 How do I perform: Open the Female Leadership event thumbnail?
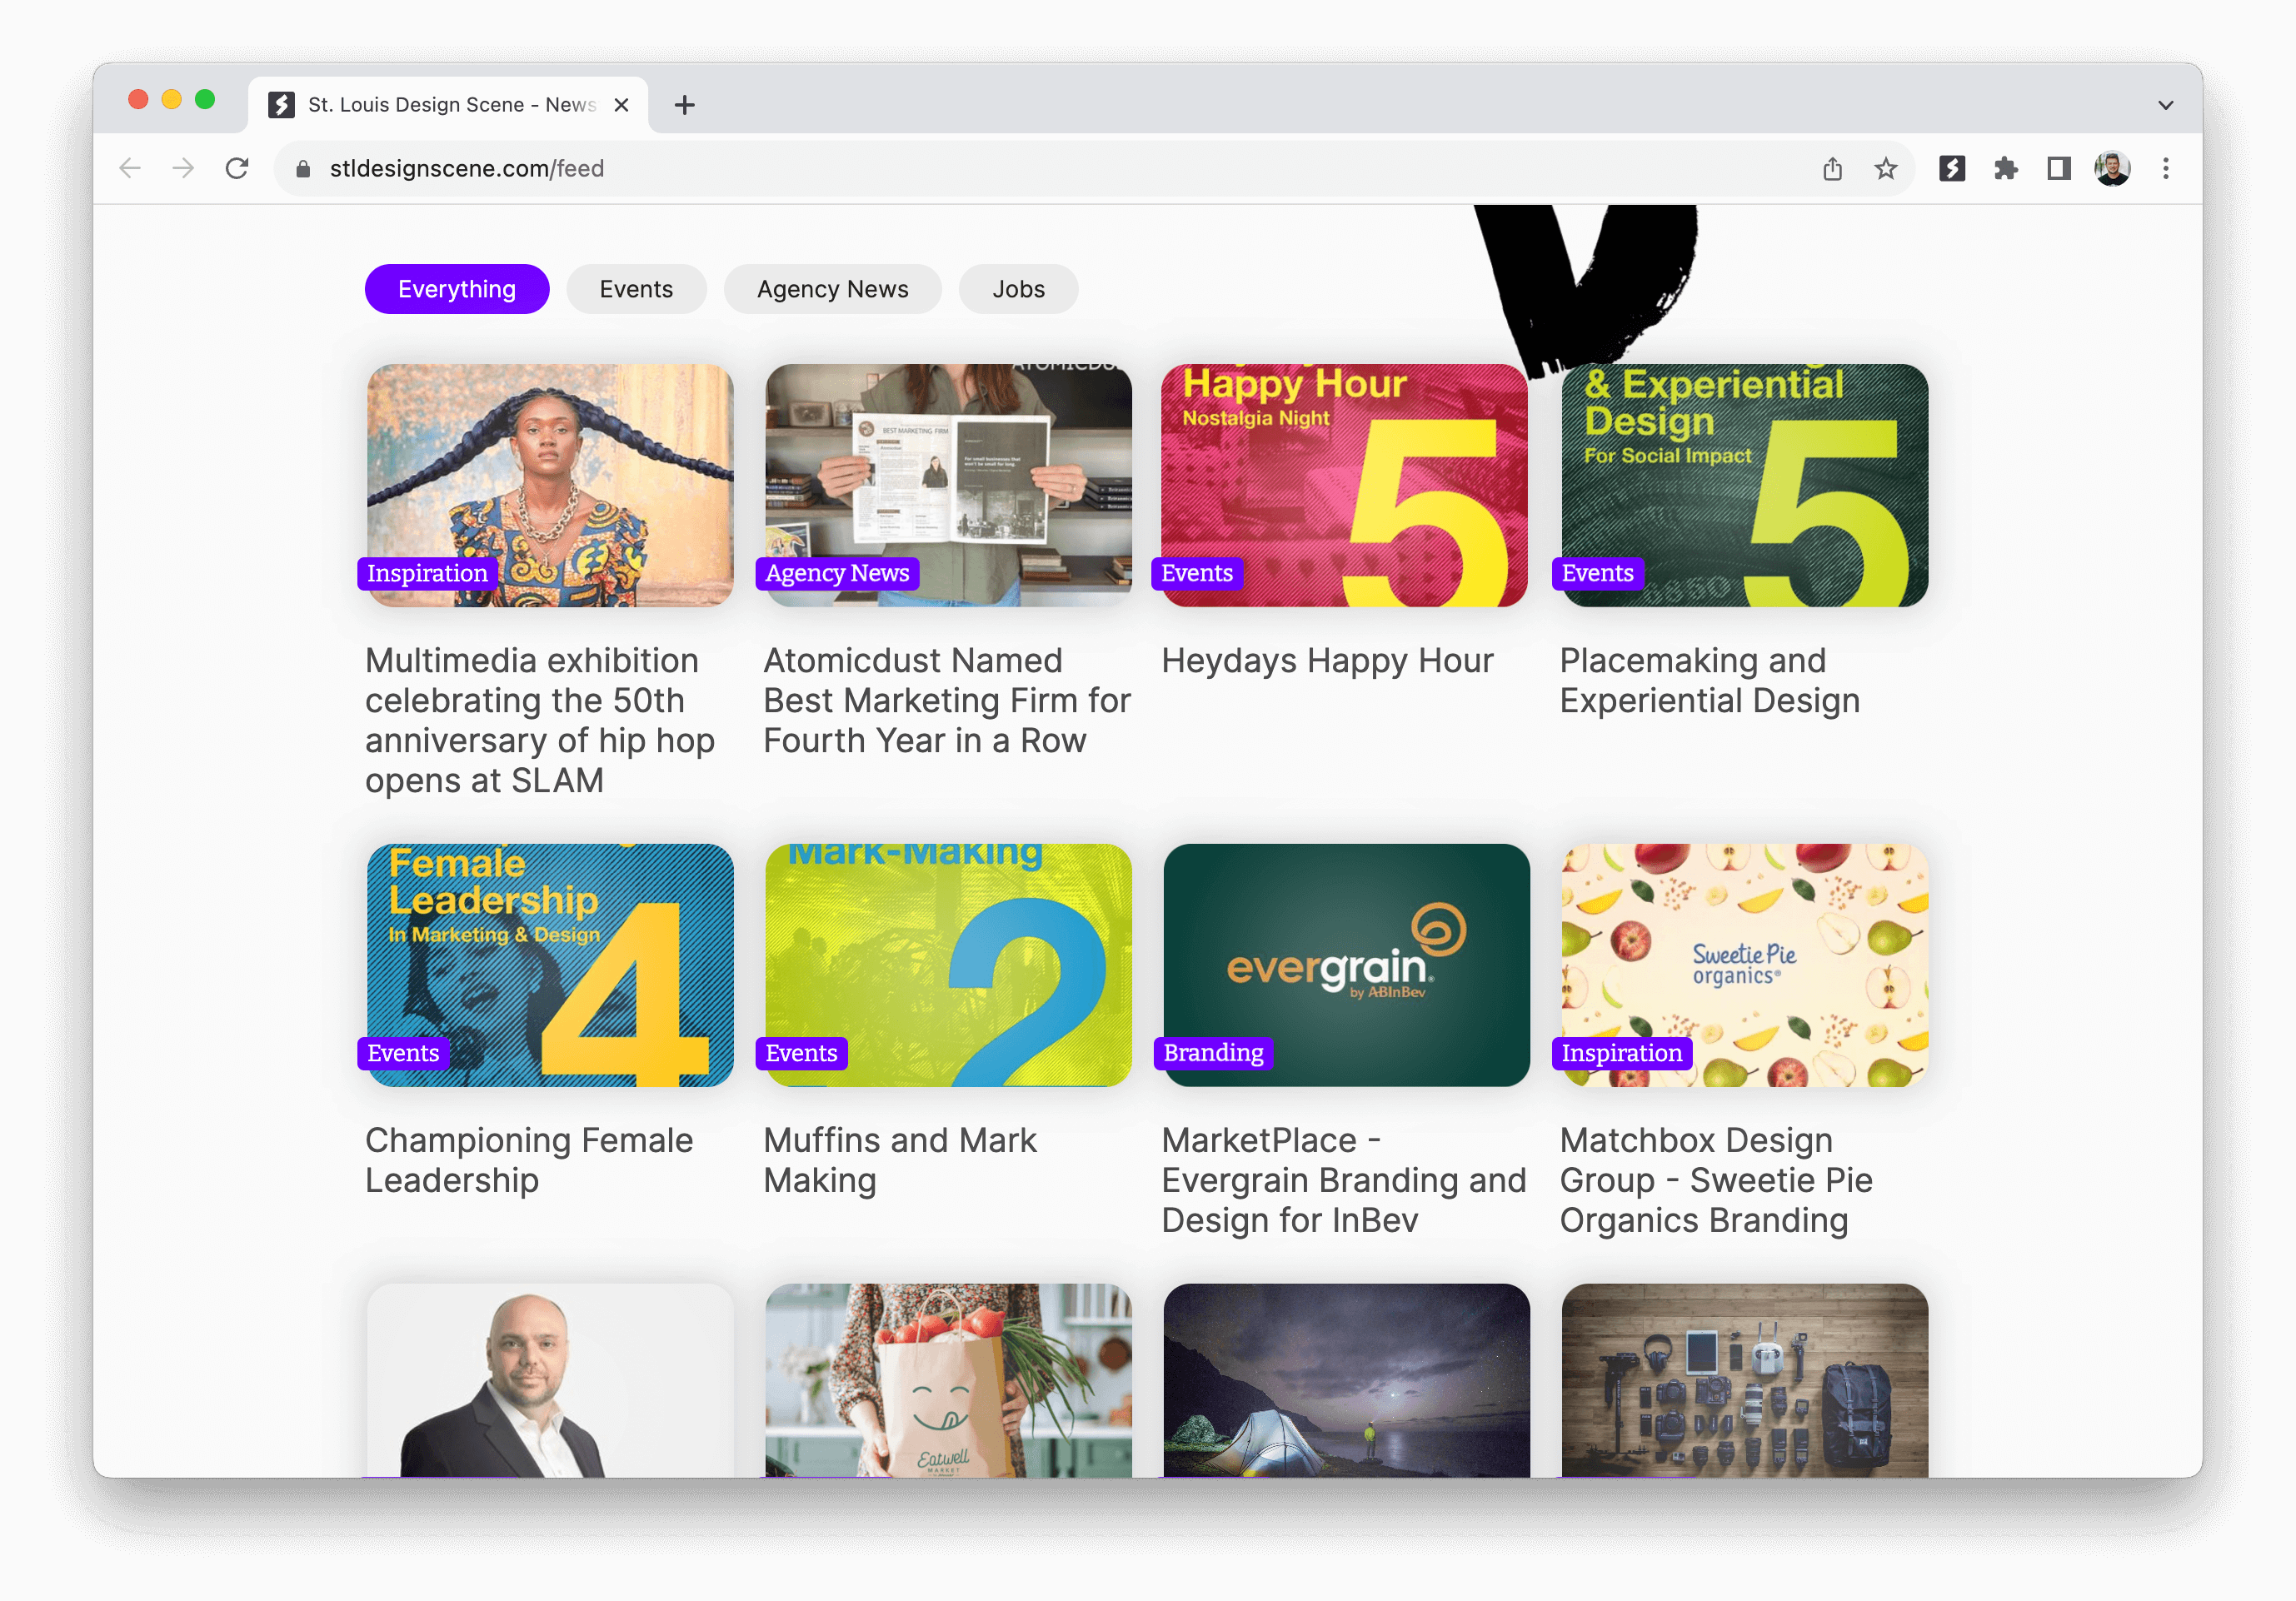coord(550,965)
